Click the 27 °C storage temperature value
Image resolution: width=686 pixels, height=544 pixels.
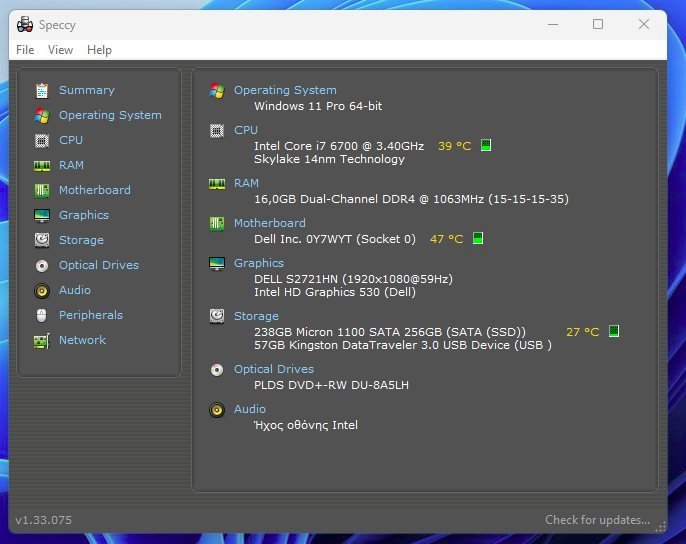pos(583,332)
